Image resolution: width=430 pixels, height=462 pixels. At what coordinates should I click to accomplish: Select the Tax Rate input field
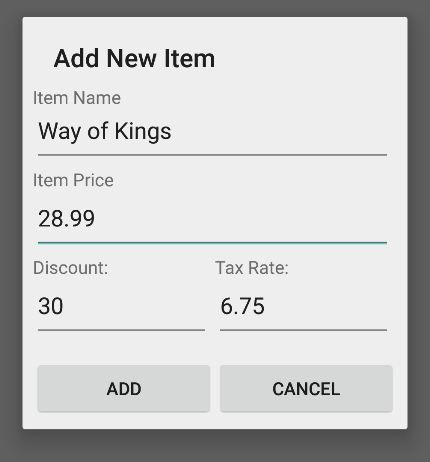click(x=303, y=306)
